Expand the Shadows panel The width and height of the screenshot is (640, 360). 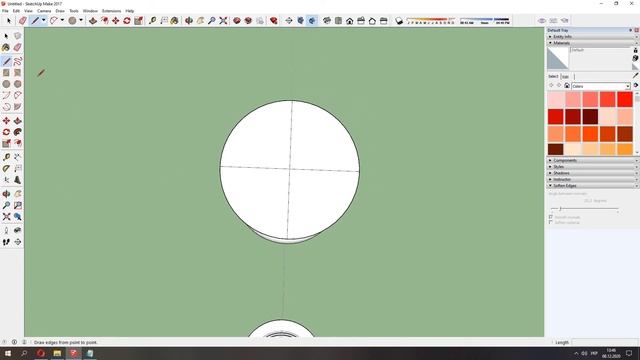[x=593, y=173]
